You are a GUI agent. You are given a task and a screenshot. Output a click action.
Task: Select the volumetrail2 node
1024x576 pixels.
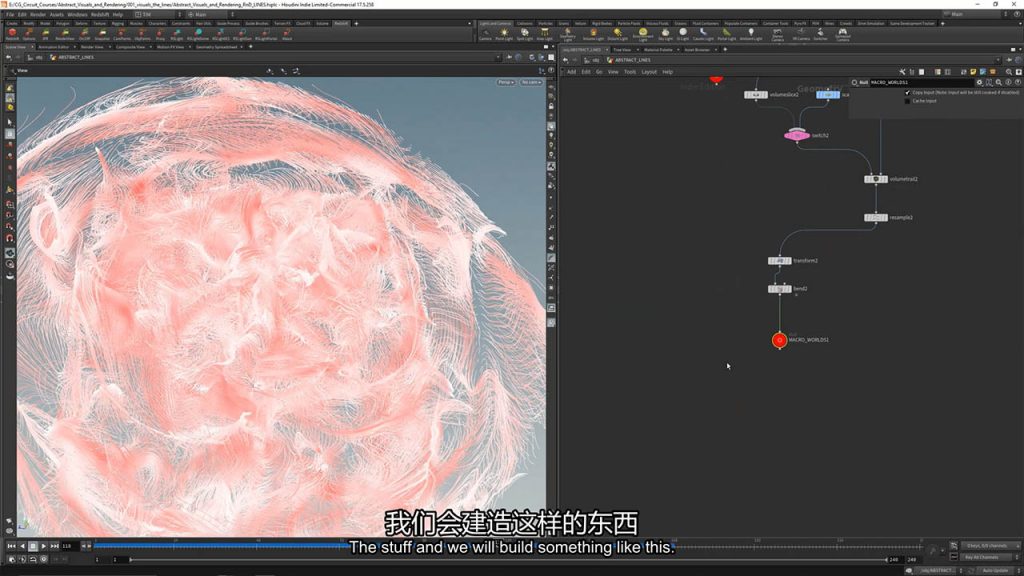[876, 179]
